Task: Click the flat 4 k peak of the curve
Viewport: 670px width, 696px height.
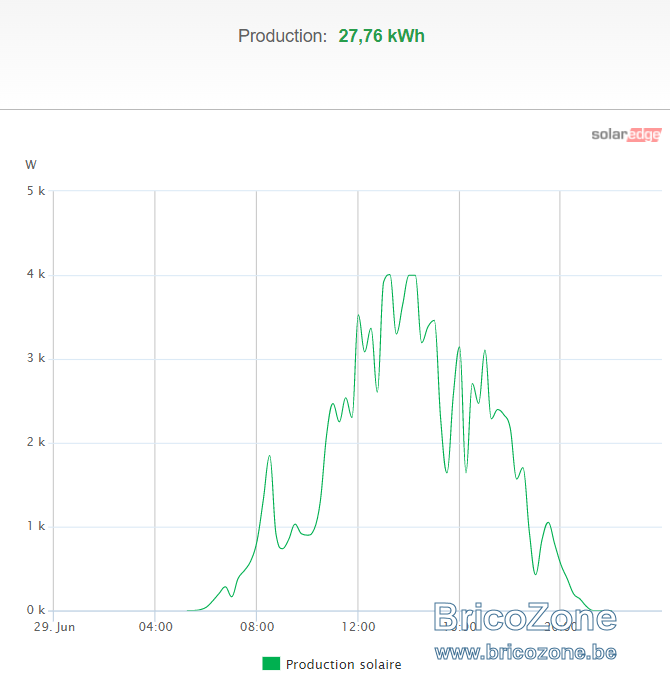Action: pos(412,276)
